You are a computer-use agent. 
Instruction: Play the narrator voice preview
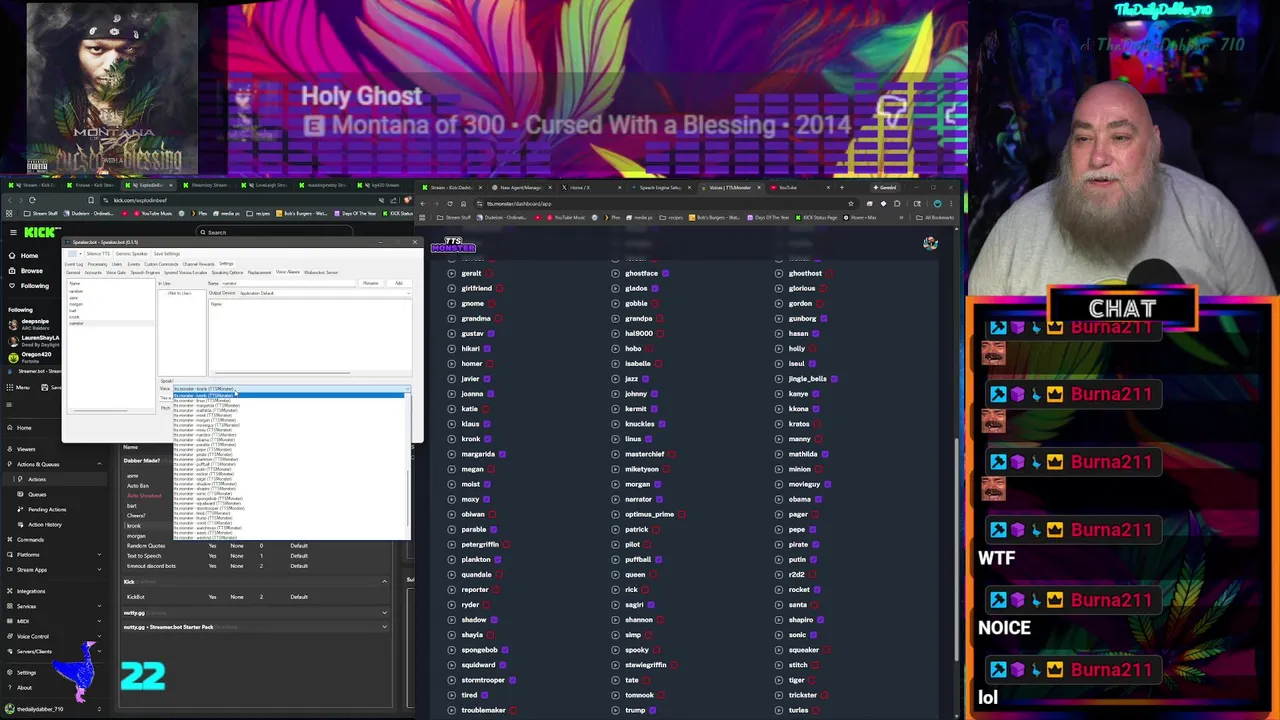pyautogui.click(x=614, y=499)
